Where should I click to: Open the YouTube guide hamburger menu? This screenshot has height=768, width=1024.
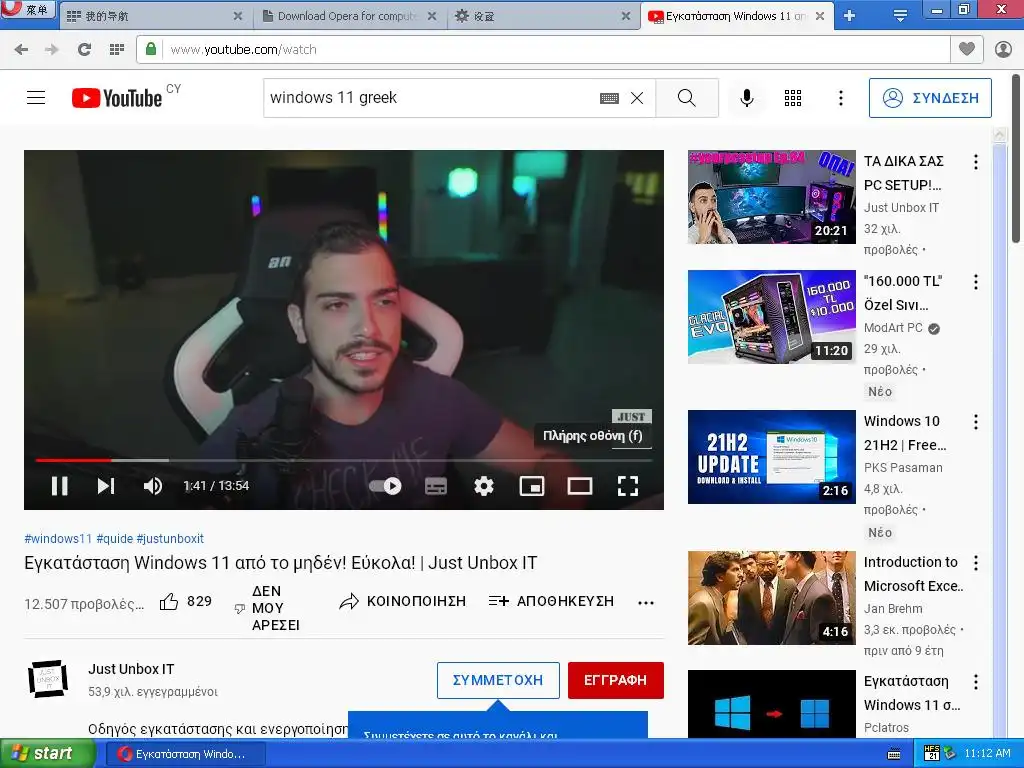pos(36,98)
